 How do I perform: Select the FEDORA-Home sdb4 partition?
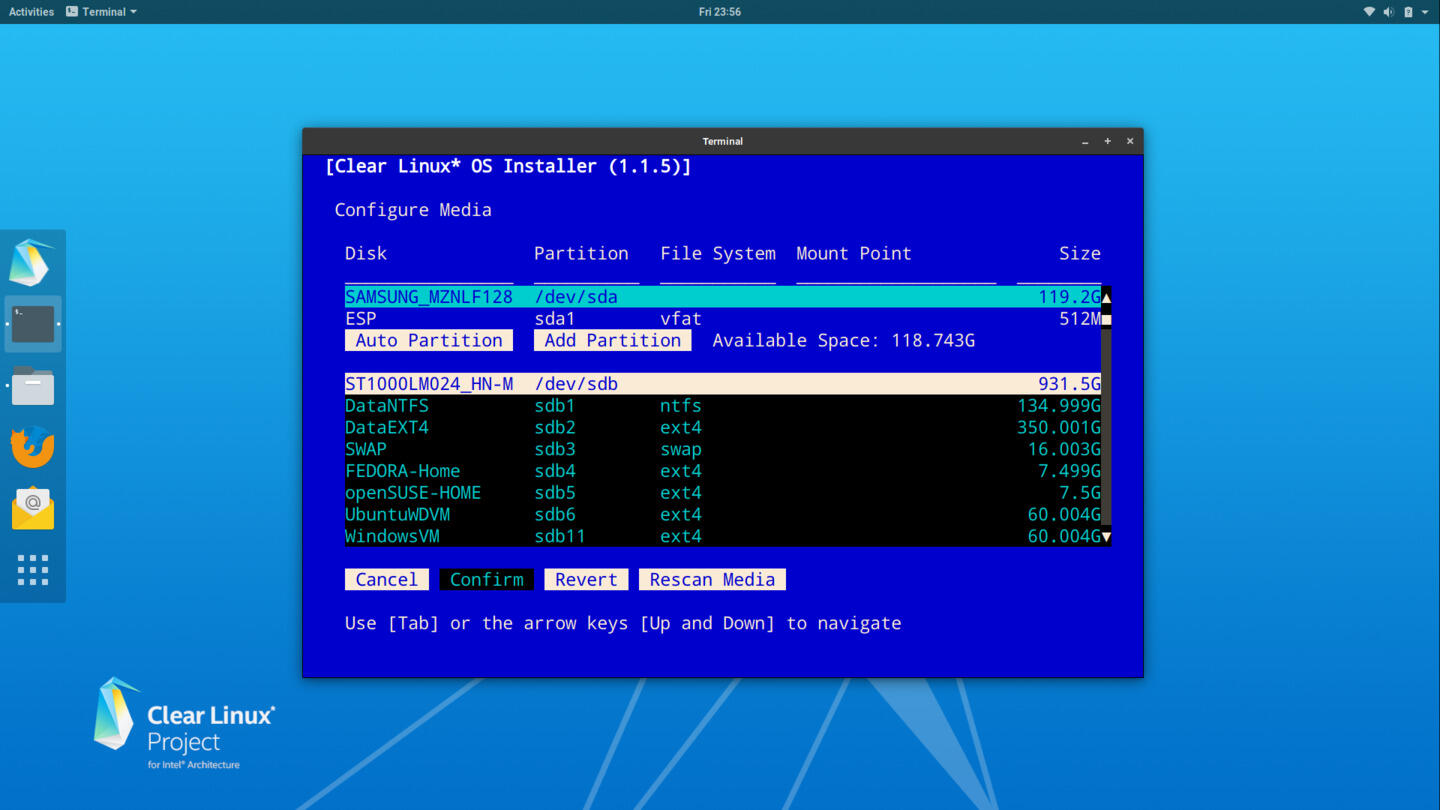722,471
